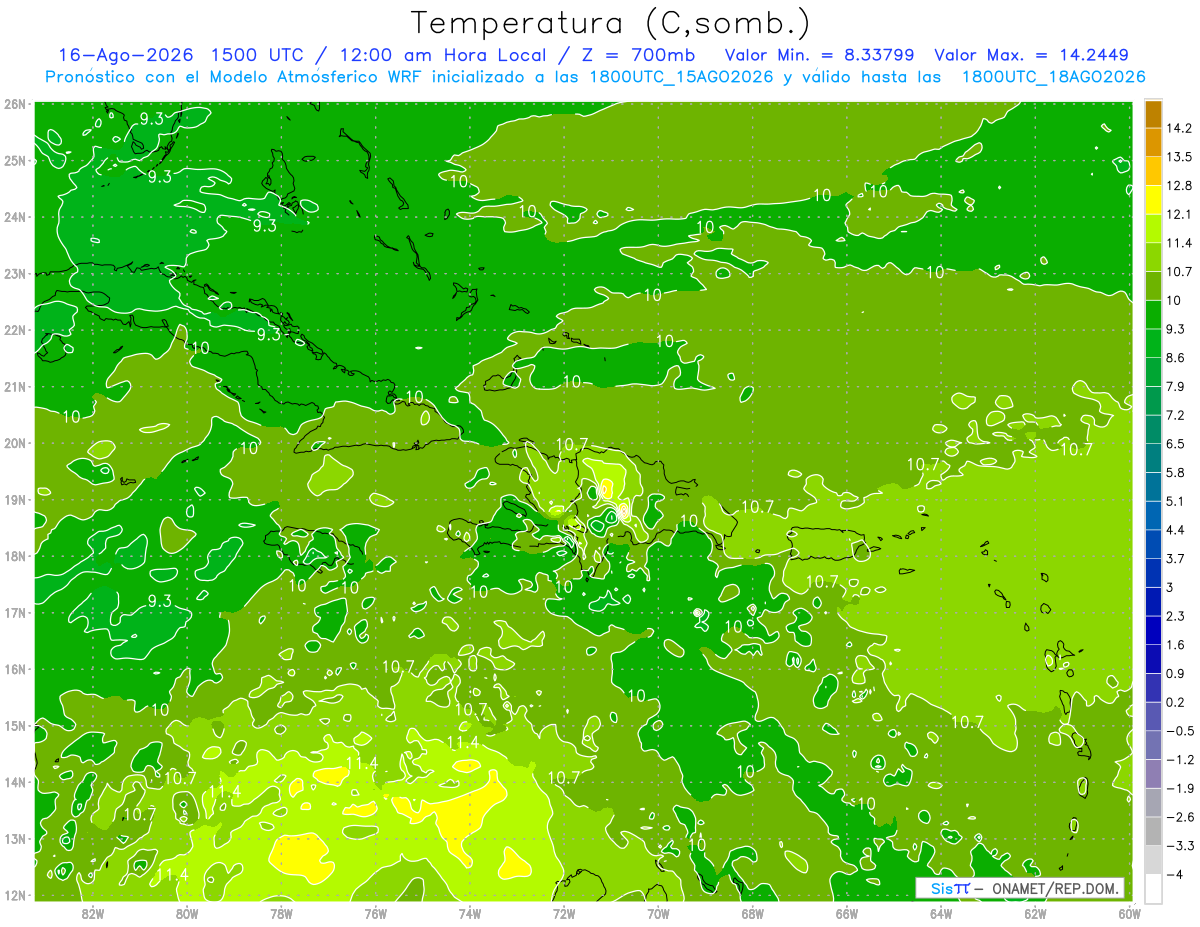
Task: Click the '70W' longitude axis label
Action: tap(658, 912)
